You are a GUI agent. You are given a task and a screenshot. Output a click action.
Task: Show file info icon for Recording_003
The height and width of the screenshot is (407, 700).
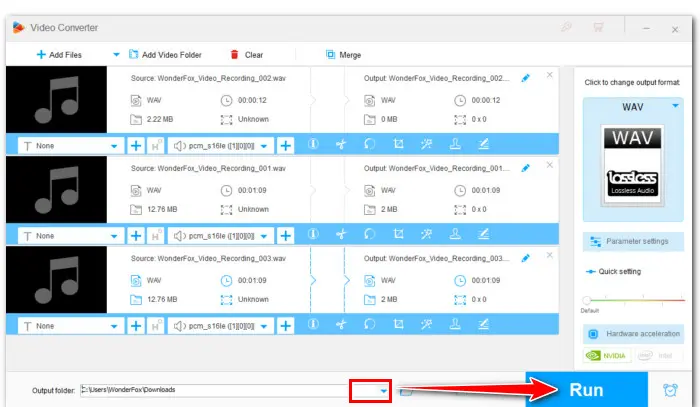(313, 324)
